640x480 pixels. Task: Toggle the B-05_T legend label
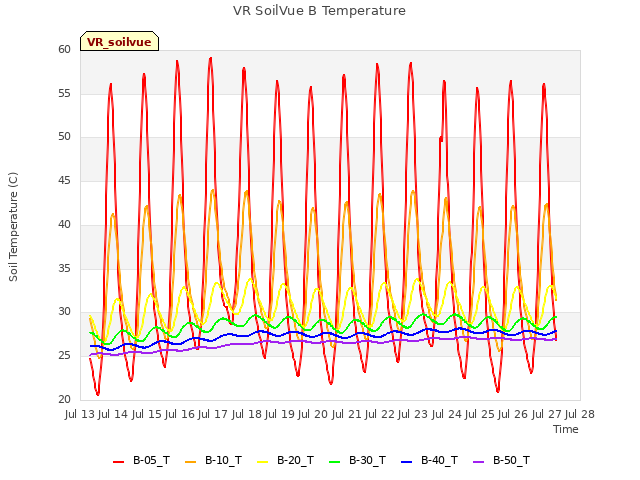151,460
